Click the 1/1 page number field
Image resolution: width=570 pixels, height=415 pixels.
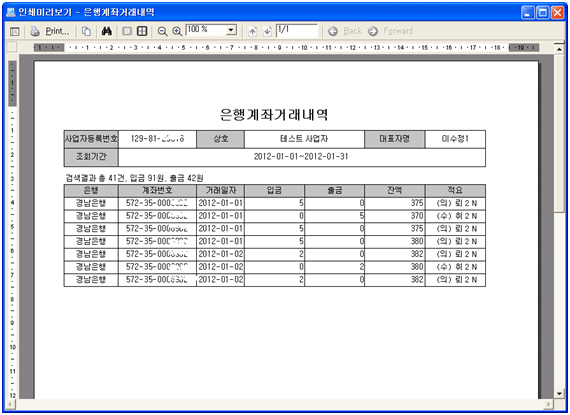click(297, 30)
